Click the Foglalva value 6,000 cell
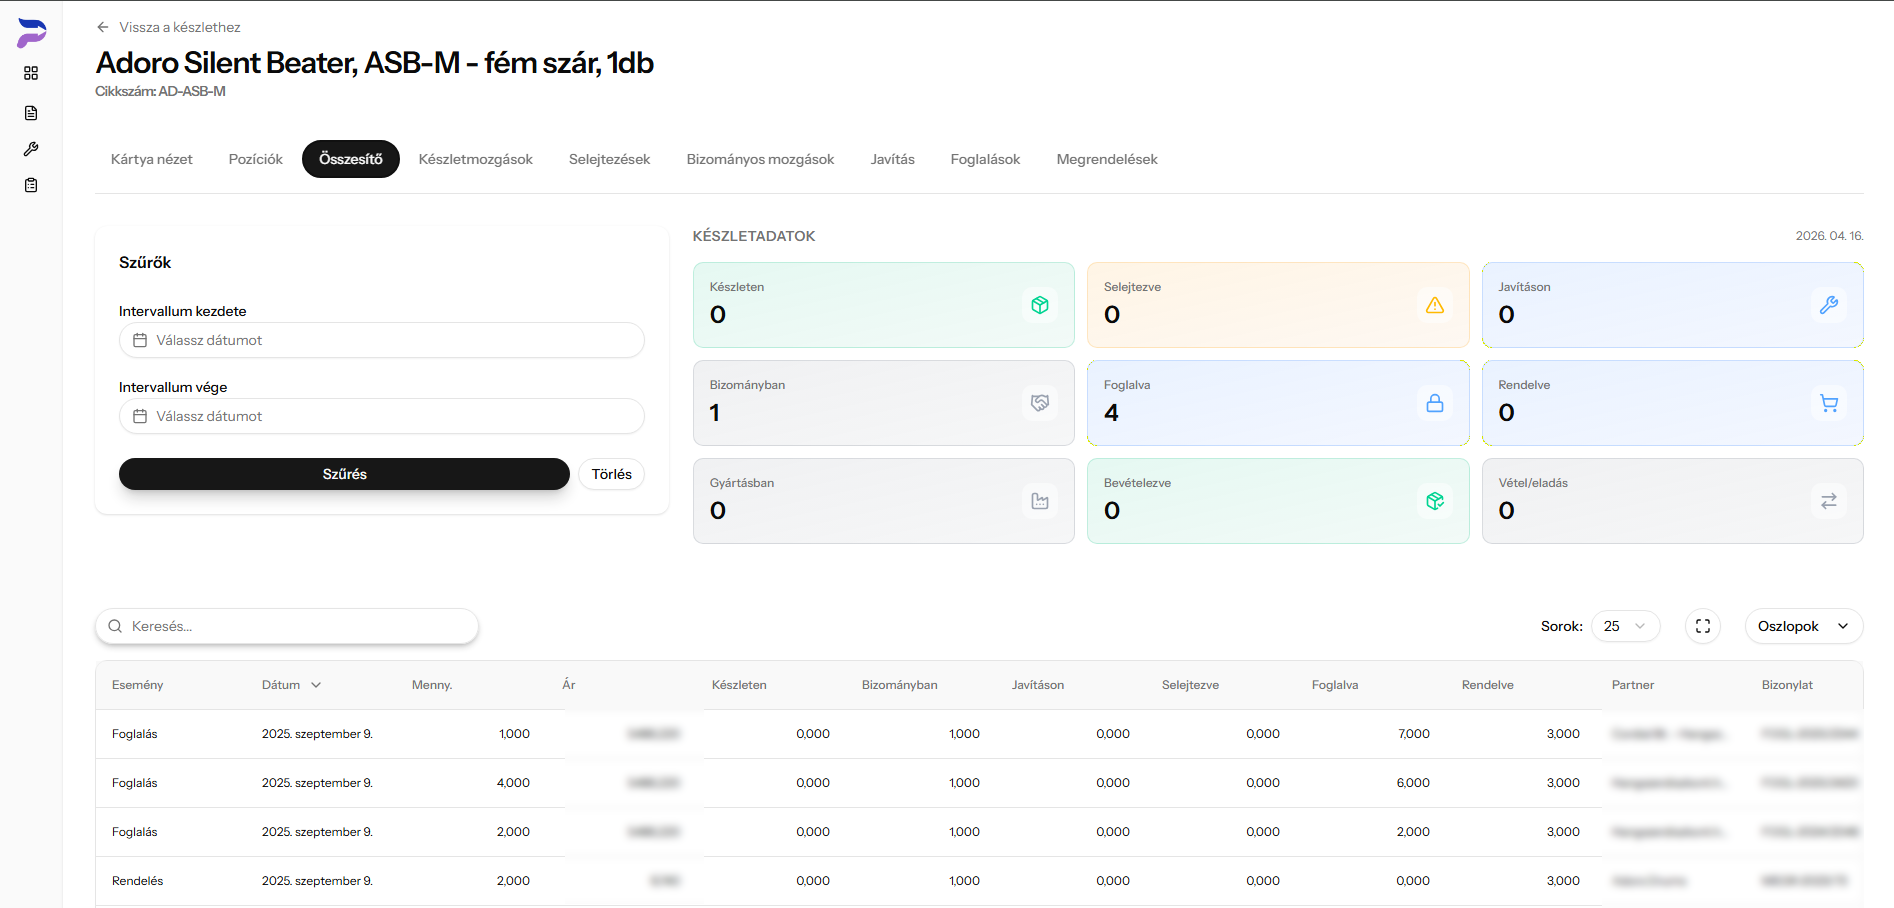1894x908 pixels. (x=1413, y=783)
